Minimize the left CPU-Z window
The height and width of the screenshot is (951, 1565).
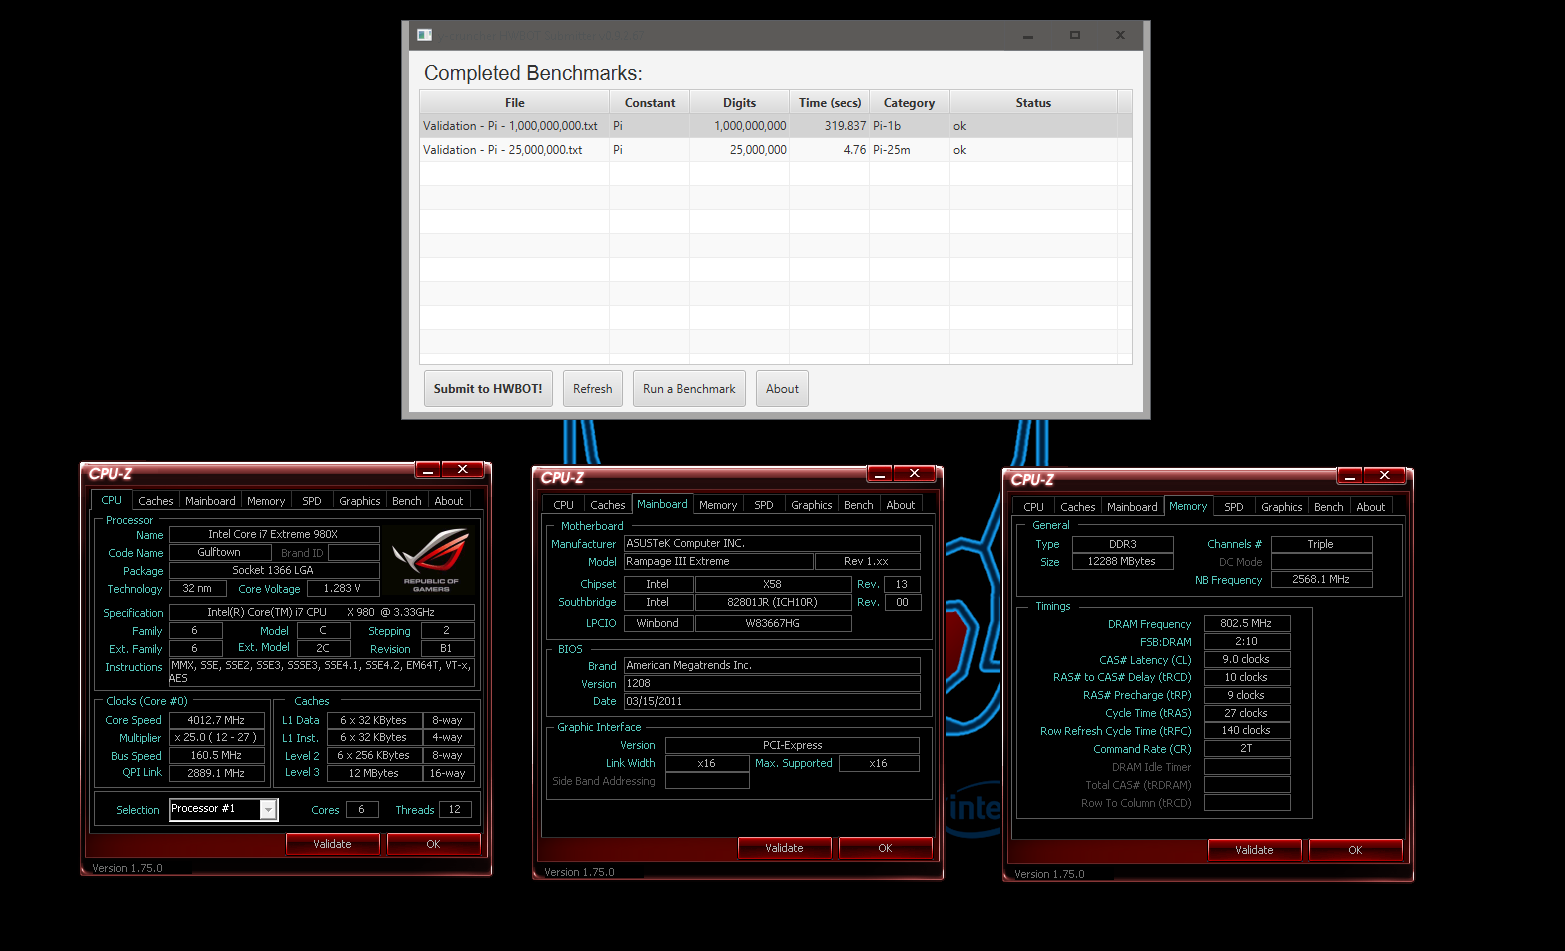[x=428, y=470]
